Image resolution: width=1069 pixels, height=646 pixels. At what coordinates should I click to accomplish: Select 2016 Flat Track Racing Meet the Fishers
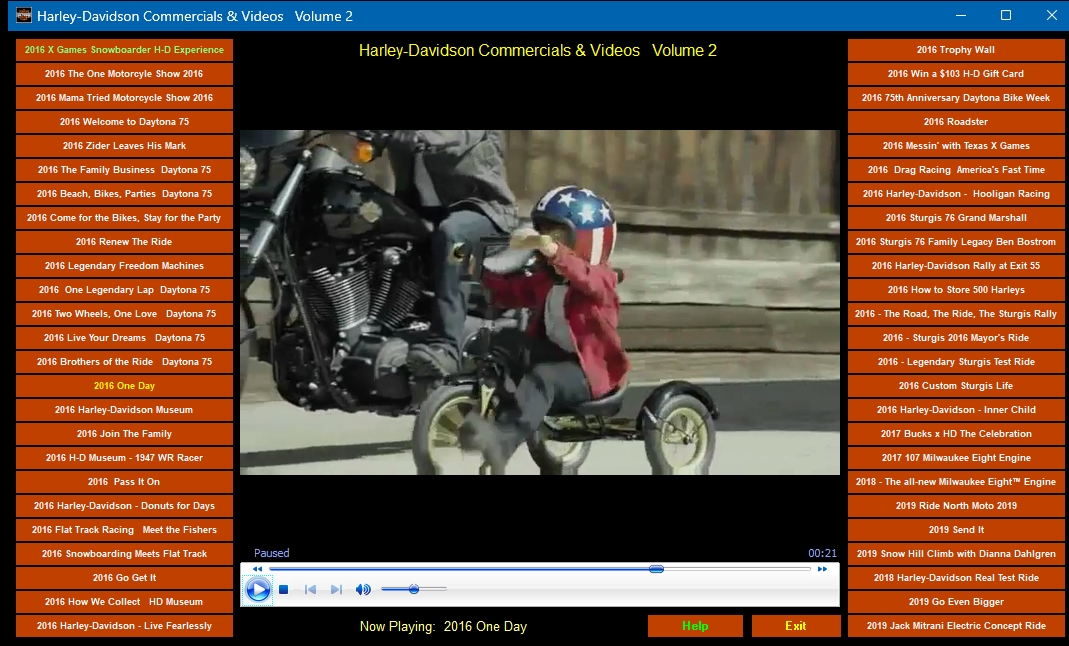click(x=124, y=529)
